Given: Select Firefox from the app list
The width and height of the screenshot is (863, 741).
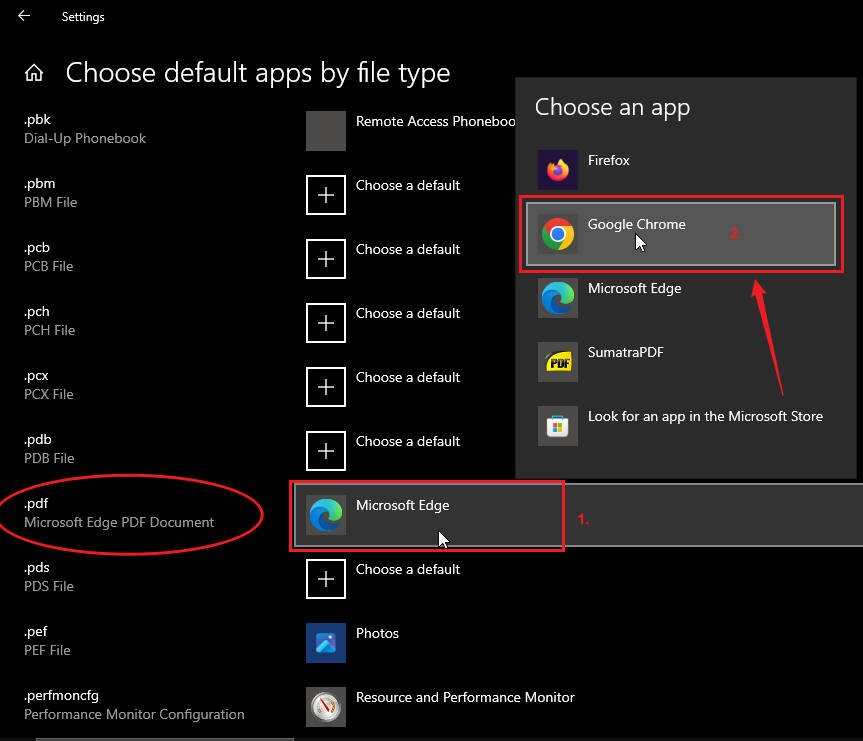Looking at the screenshot, I should click(x=608, y=160).
